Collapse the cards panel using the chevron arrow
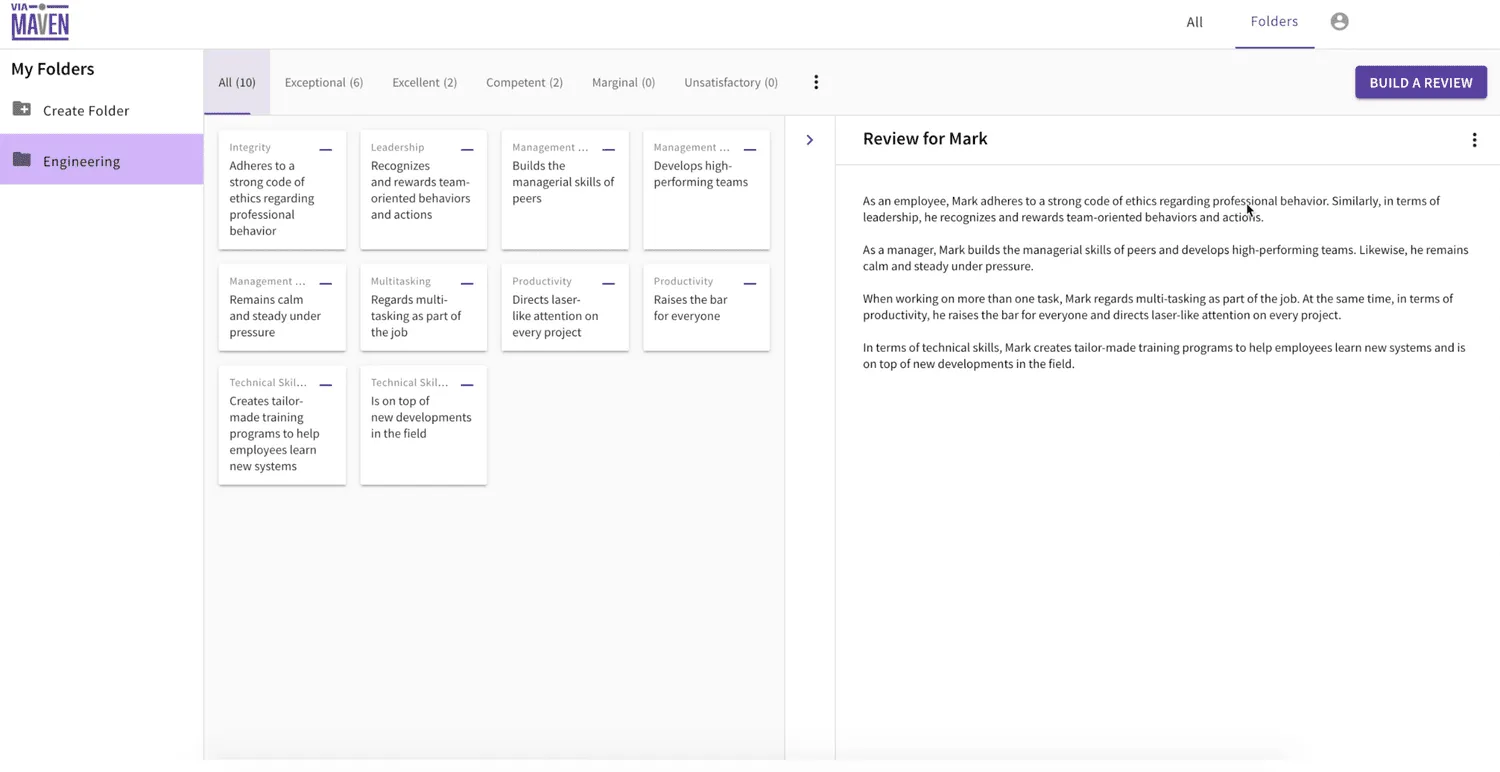The height and width of the screenshot is (772, 1500). (x=809, y=140)
